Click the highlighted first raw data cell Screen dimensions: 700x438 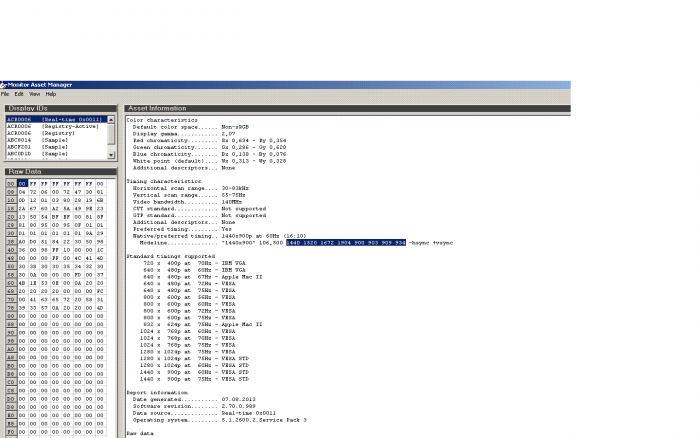click(22, 184)
